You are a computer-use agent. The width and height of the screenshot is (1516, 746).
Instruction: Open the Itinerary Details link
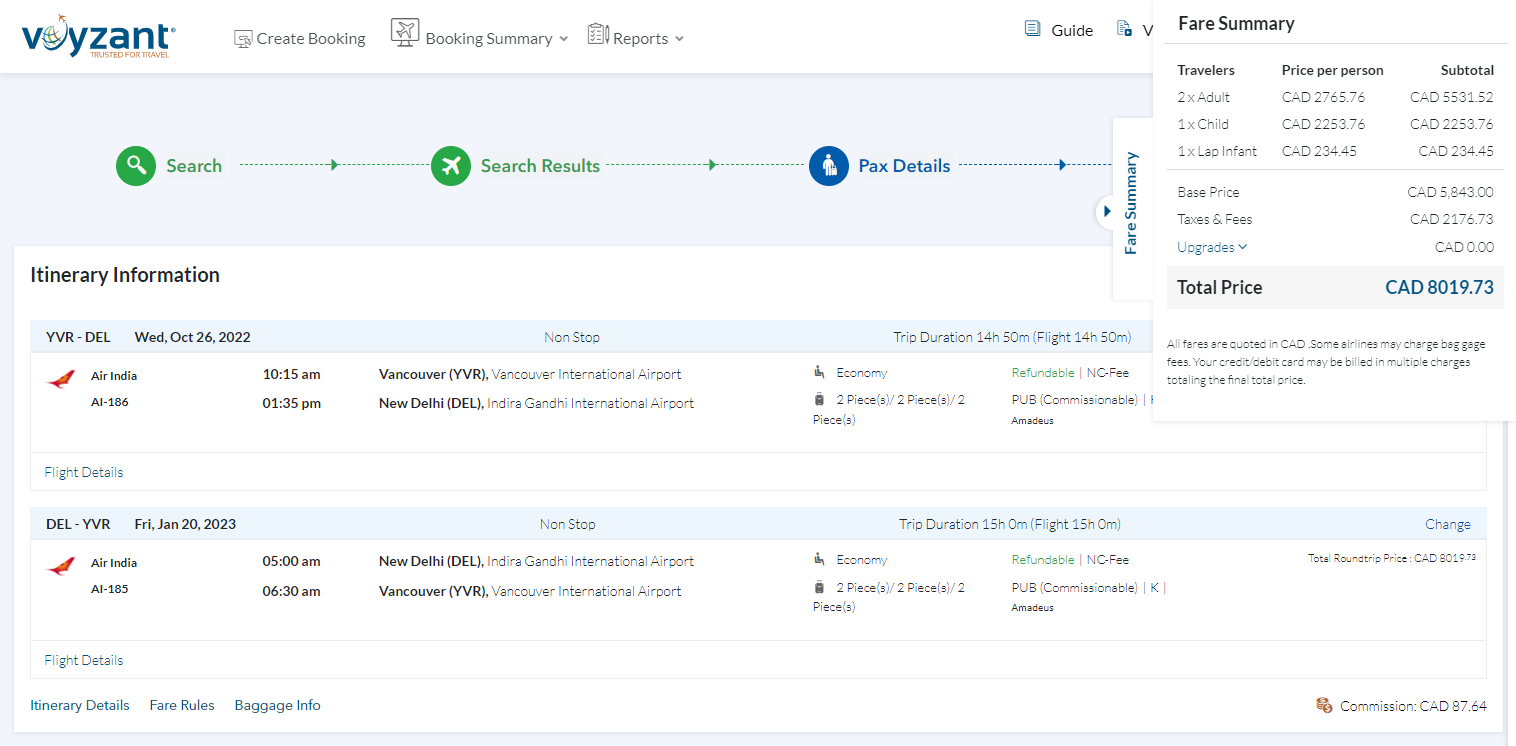pyautogui.click(x=80, y=705)
